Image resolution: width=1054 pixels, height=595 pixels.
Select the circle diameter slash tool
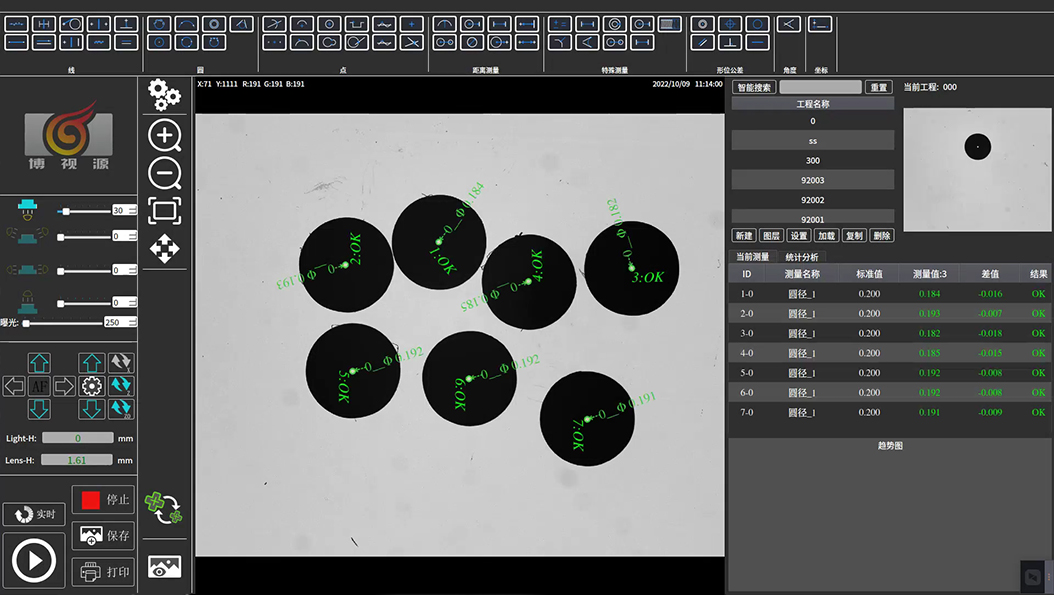(472, 42)
